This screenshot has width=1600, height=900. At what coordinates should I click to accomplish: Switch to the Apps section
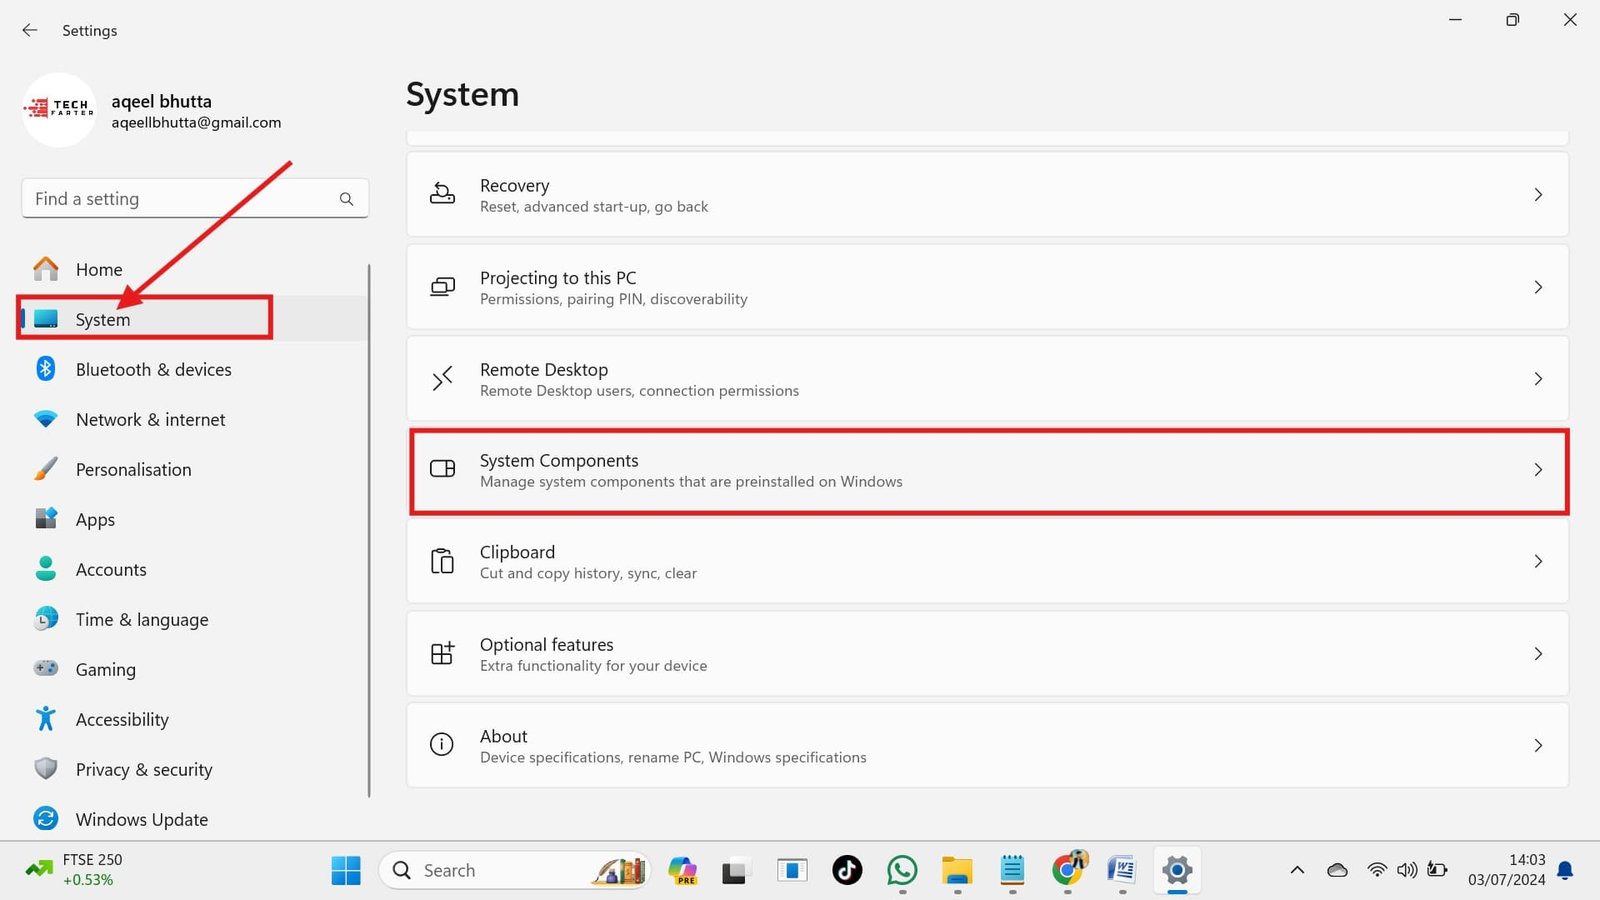[x=95, y=519]
